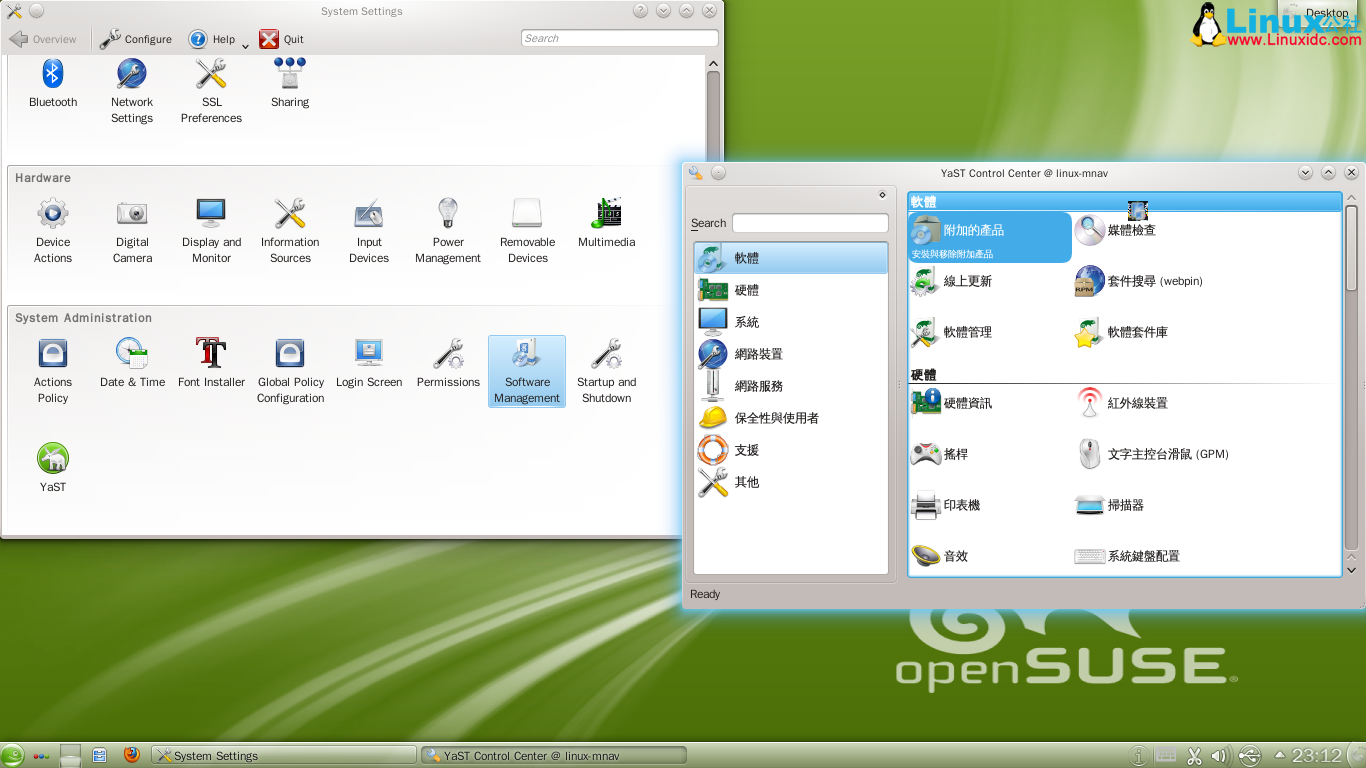Open the Permissions module
The image size is (1366, 768).
pyautogui.click(x=448, y=364)
